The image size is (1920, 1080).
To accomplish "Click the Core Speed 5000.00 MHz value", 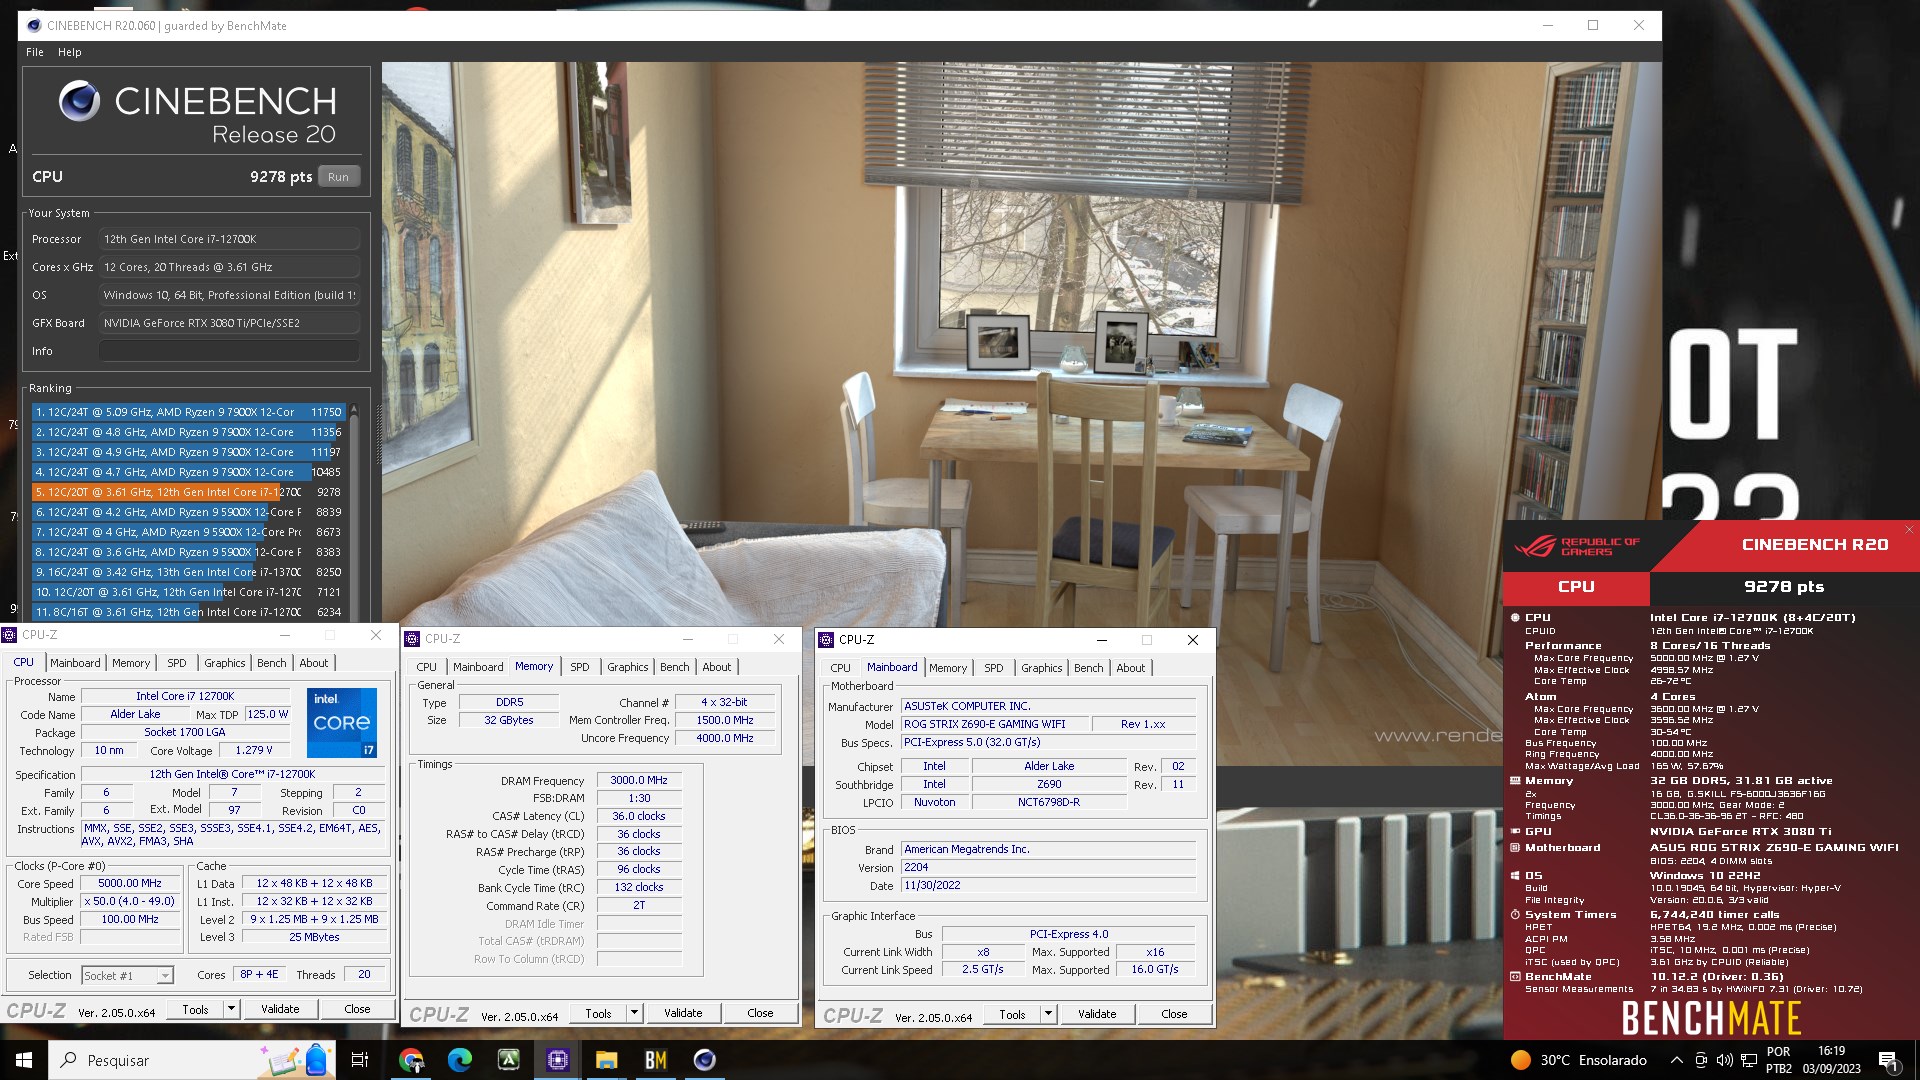I will tap(130, 884).
